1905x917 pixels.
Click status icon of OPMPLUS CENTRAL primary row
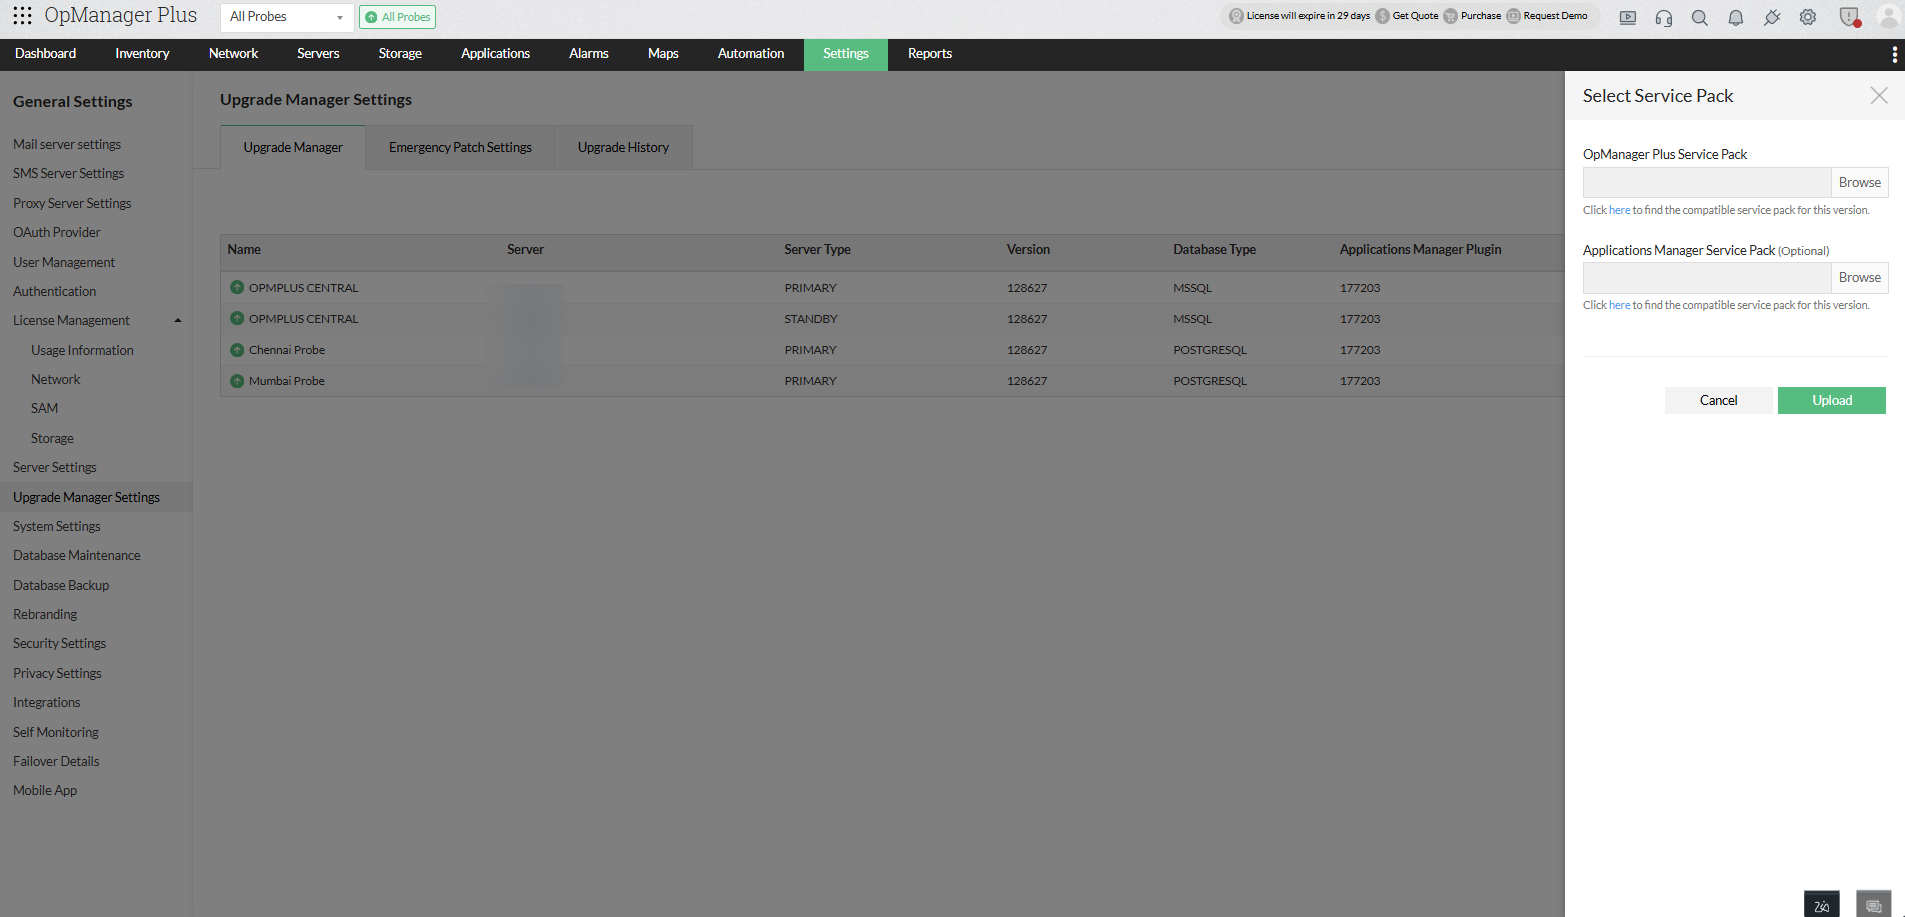pyautogui.click(x=237, y=287)
